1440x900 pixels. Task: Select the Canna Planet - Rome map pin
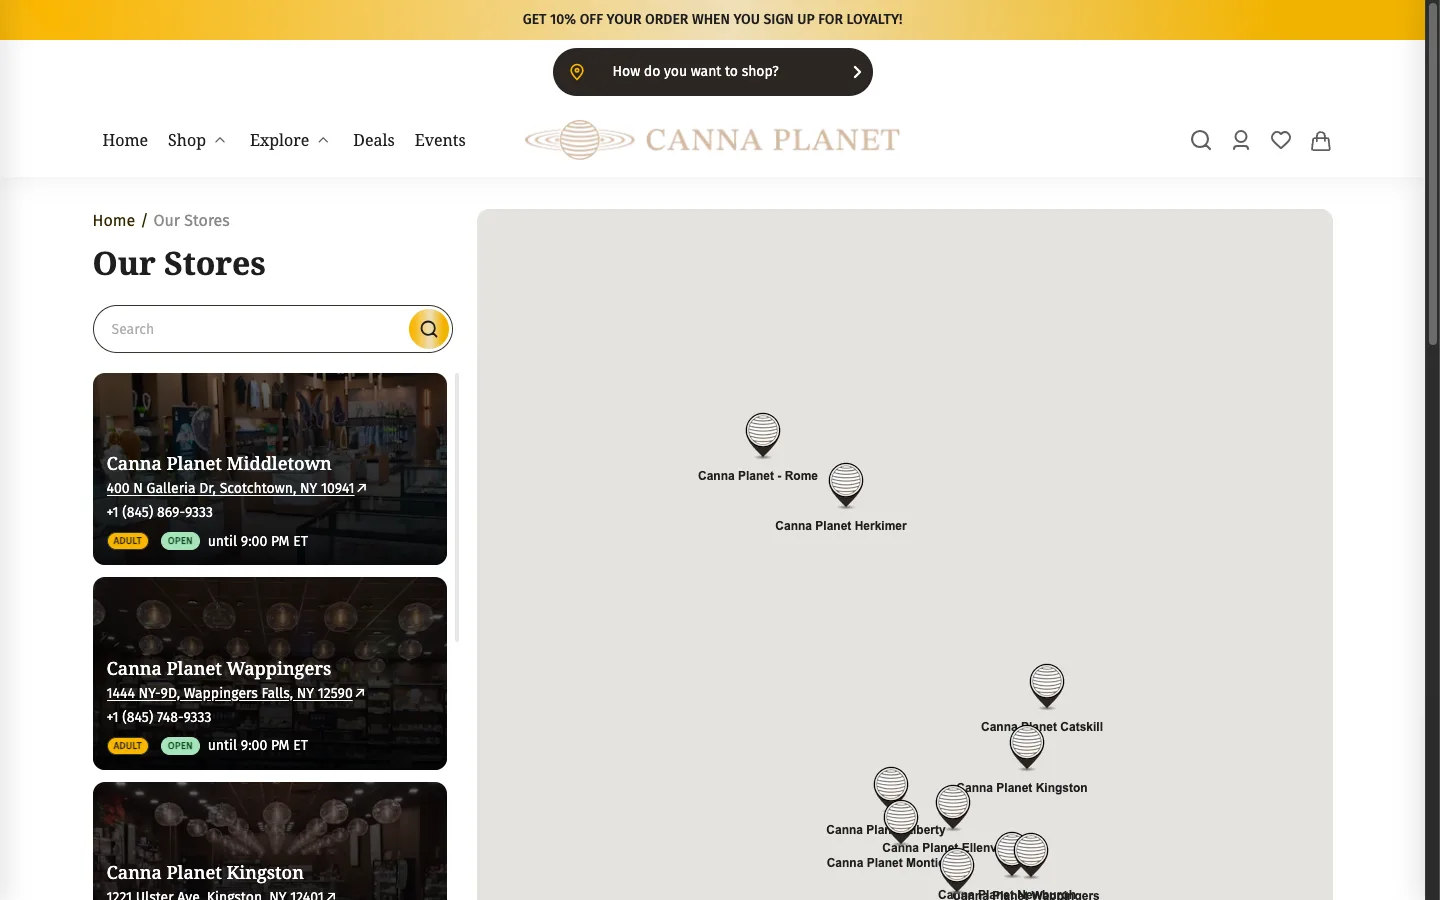pos(763,436)
